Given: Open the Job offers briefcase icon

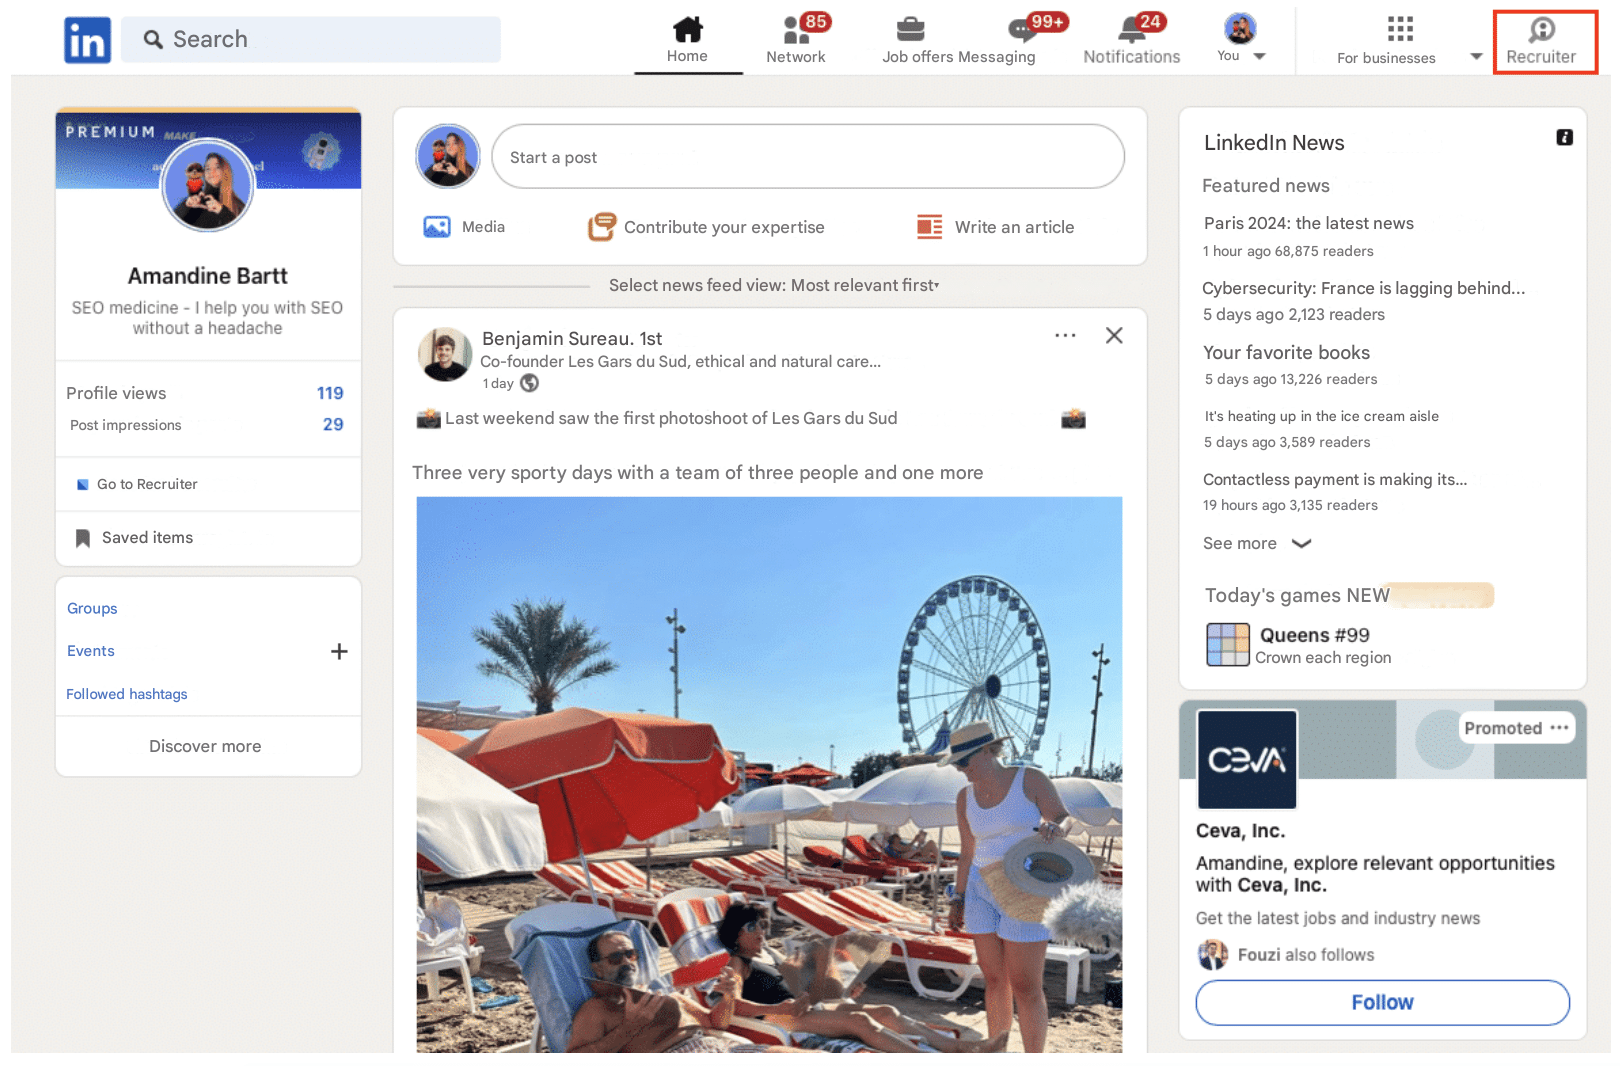Looking at the screenshot, I should click(x=910, y=30).
